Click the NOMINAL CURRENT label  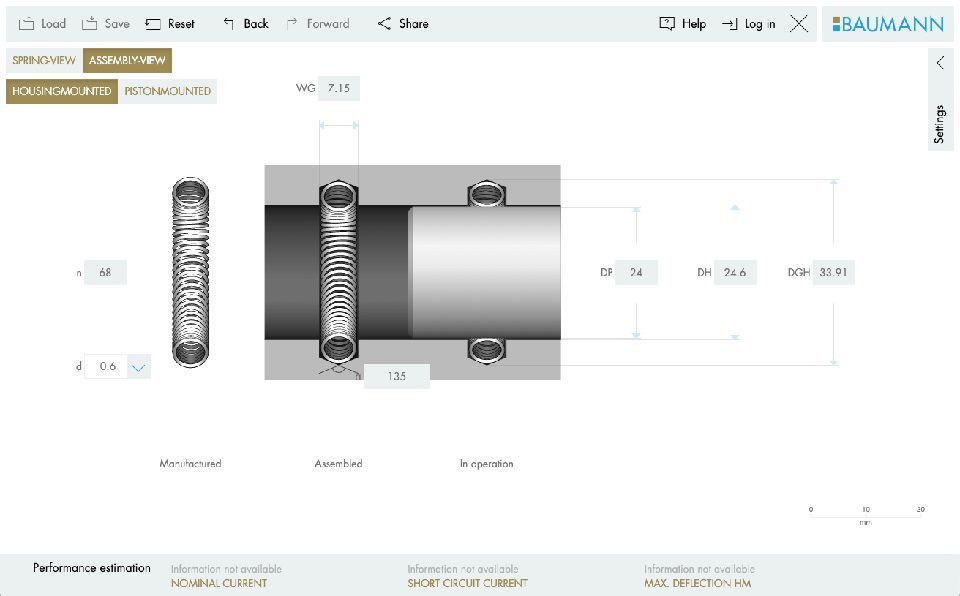tap(219, 583)
